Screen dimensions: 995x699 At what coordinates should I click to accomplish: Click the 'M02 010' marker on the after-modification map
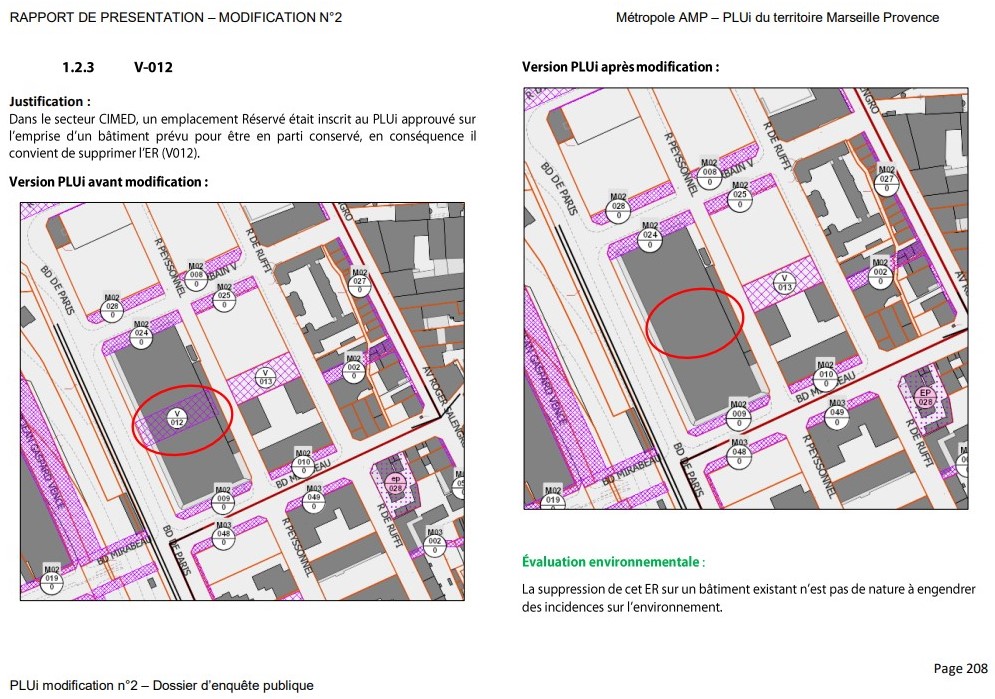click(826, 376)
